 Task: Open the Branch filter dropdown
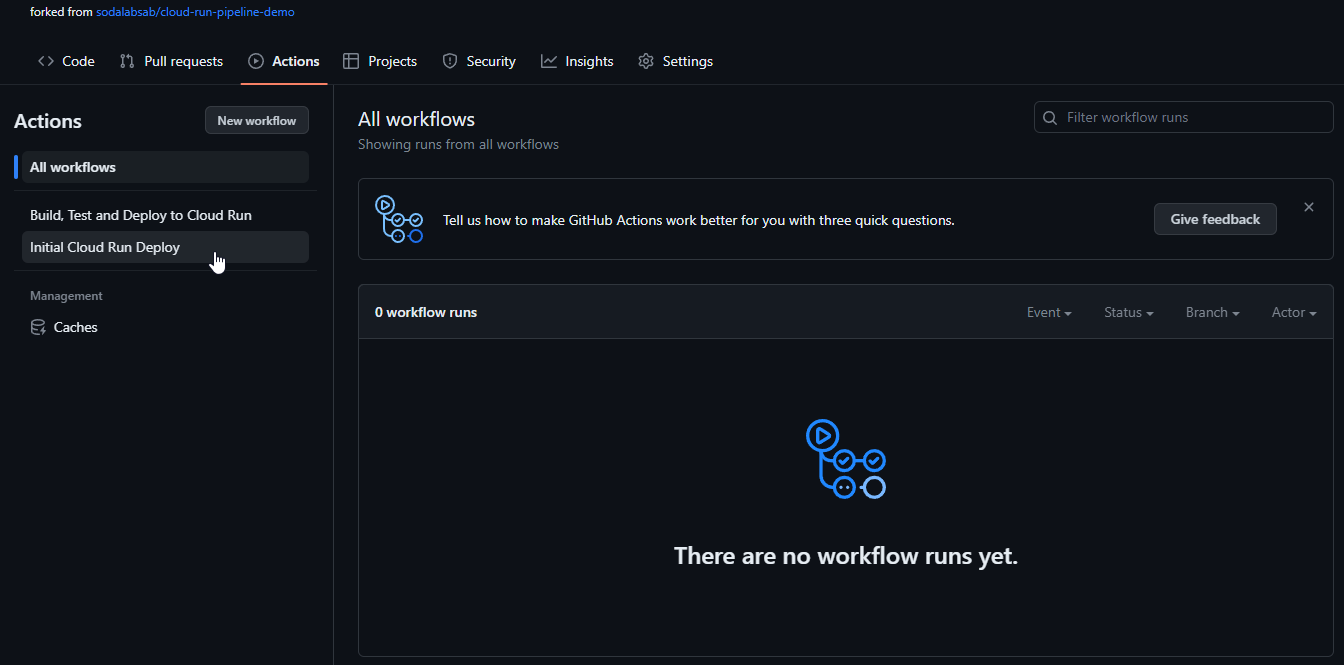pyautogui.click(x=1213, y=312)
